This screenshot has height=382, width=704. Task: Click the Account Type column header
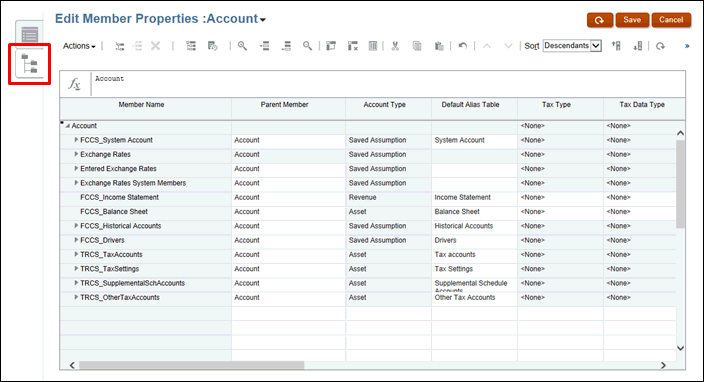[385, 105]
